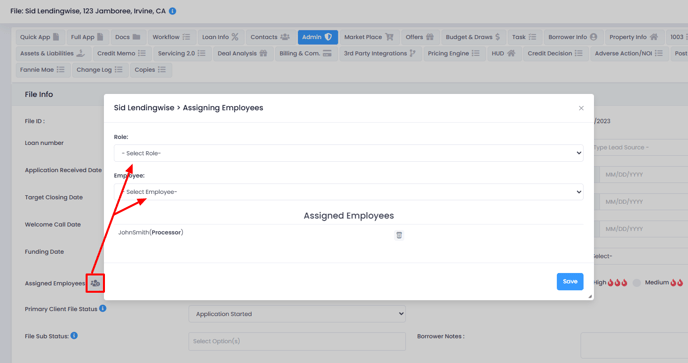Expand the Select Employee dropdown
The height and width of the screenshot is (363, 688).
tap(348, 192)
